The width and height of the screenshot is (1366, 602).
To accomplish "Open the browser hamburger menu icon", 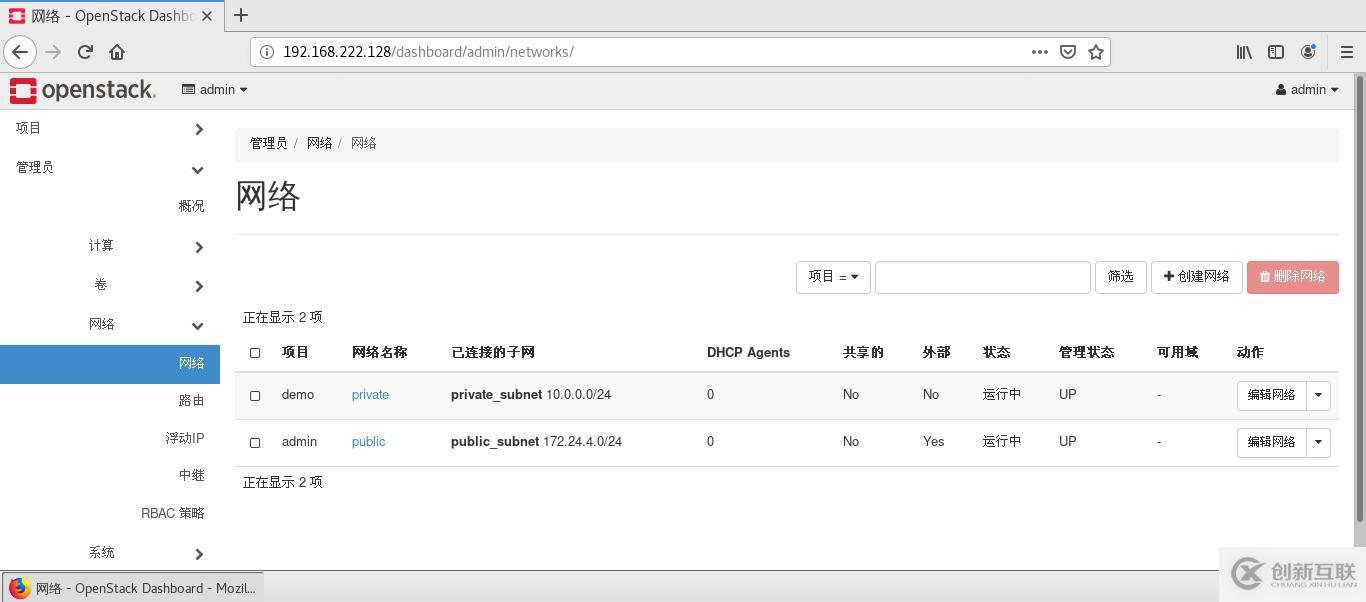I will click(1347, 52).
